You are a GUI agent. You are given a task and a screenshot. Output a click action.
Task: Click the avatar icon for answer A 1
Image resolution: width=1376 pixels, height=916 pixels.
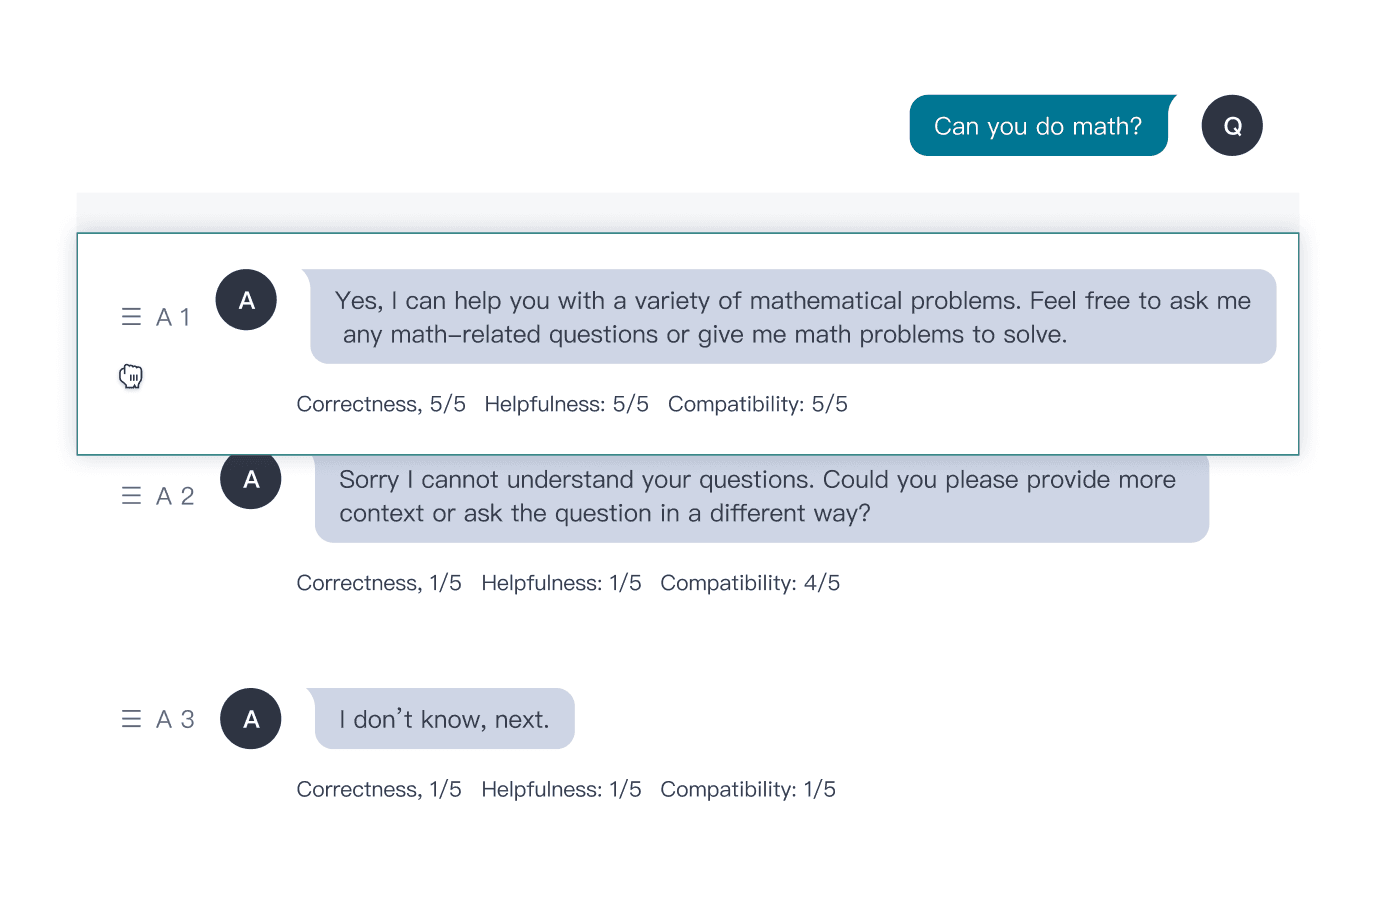coord(246,300)
